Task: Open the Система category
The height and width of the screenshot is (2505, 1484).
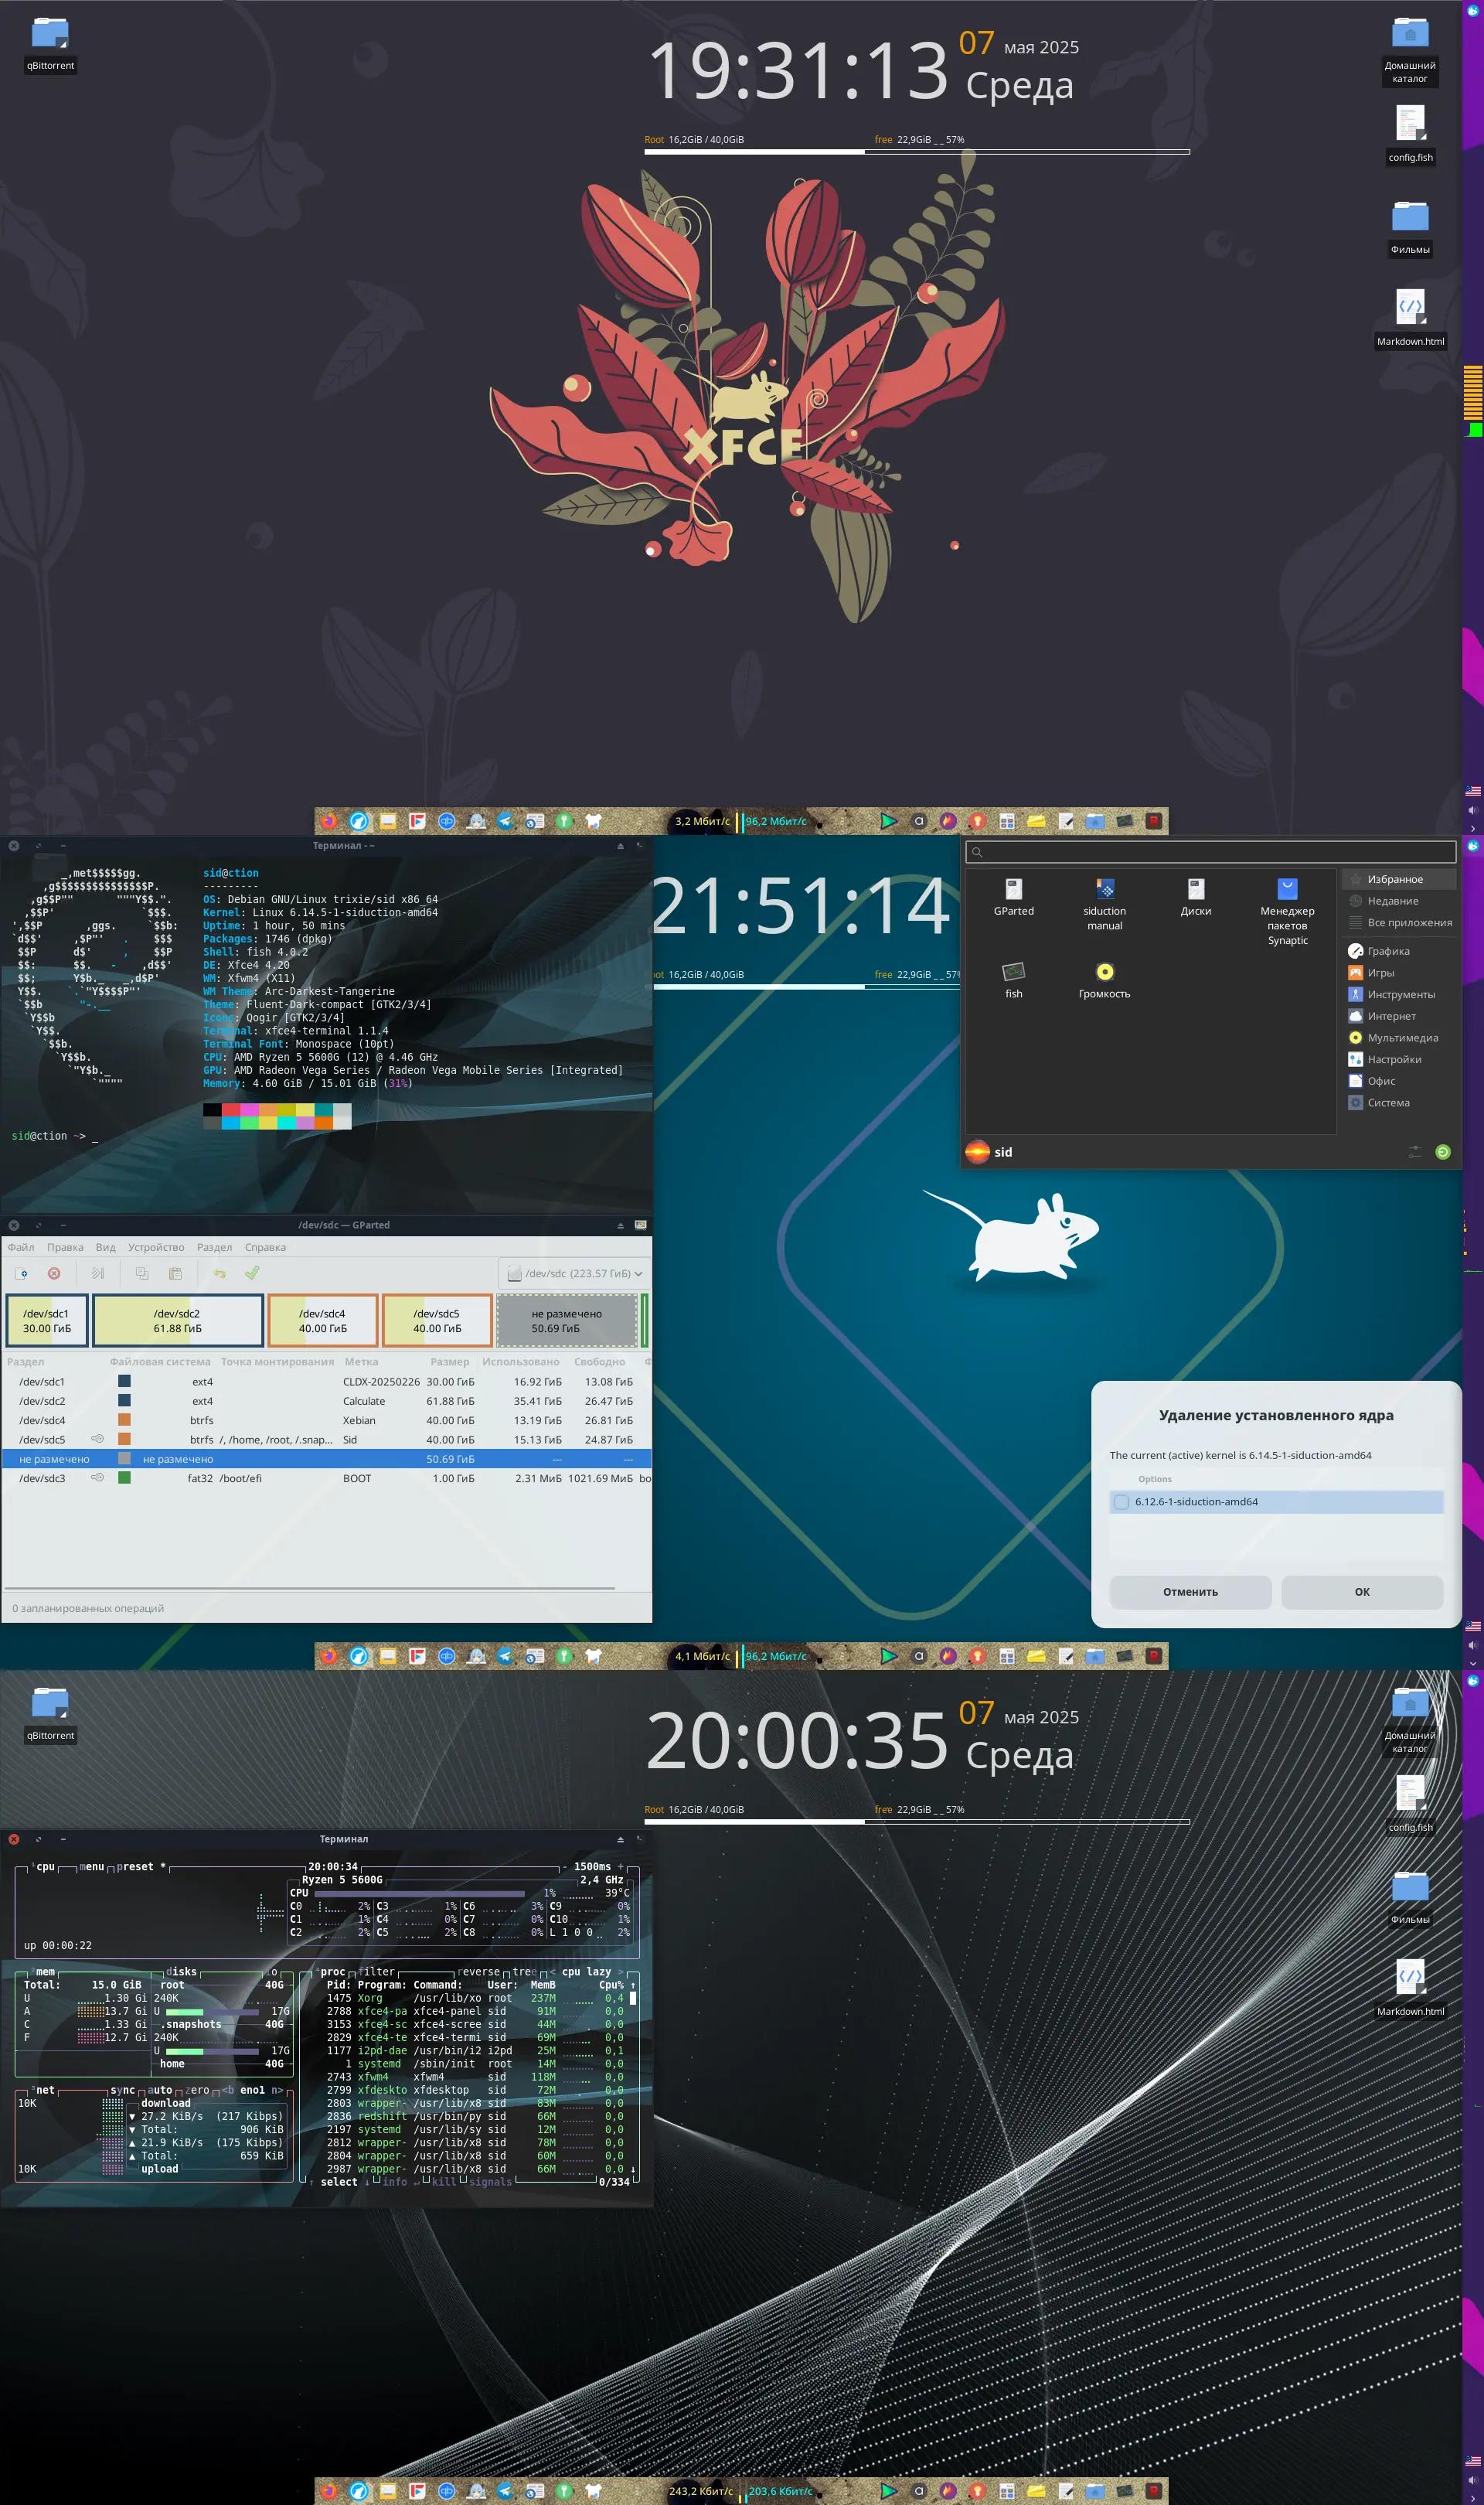Action: [1399, 1102]
